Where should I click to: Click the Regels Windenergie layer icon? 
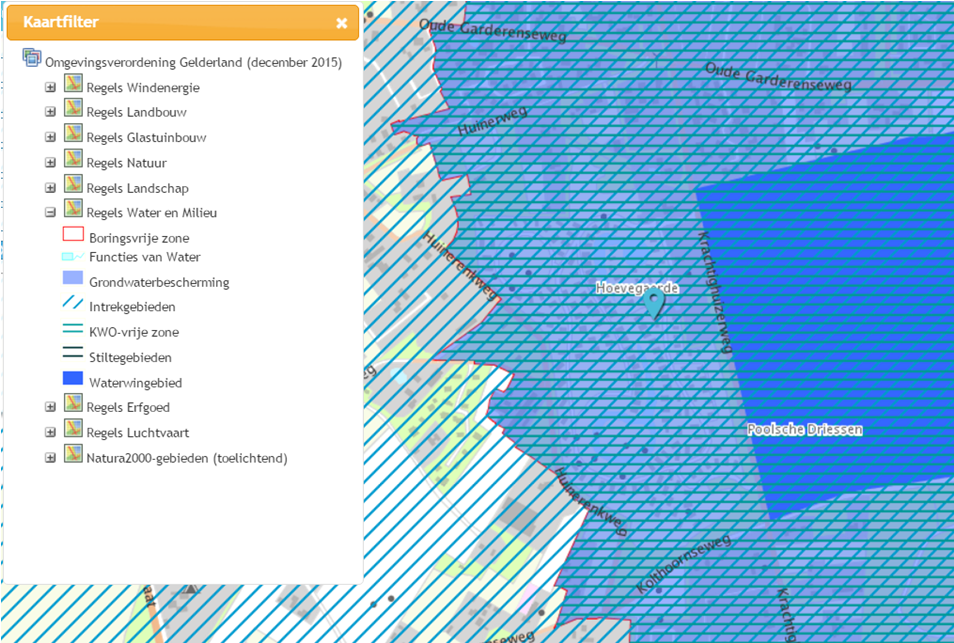[x=72, y=85]
